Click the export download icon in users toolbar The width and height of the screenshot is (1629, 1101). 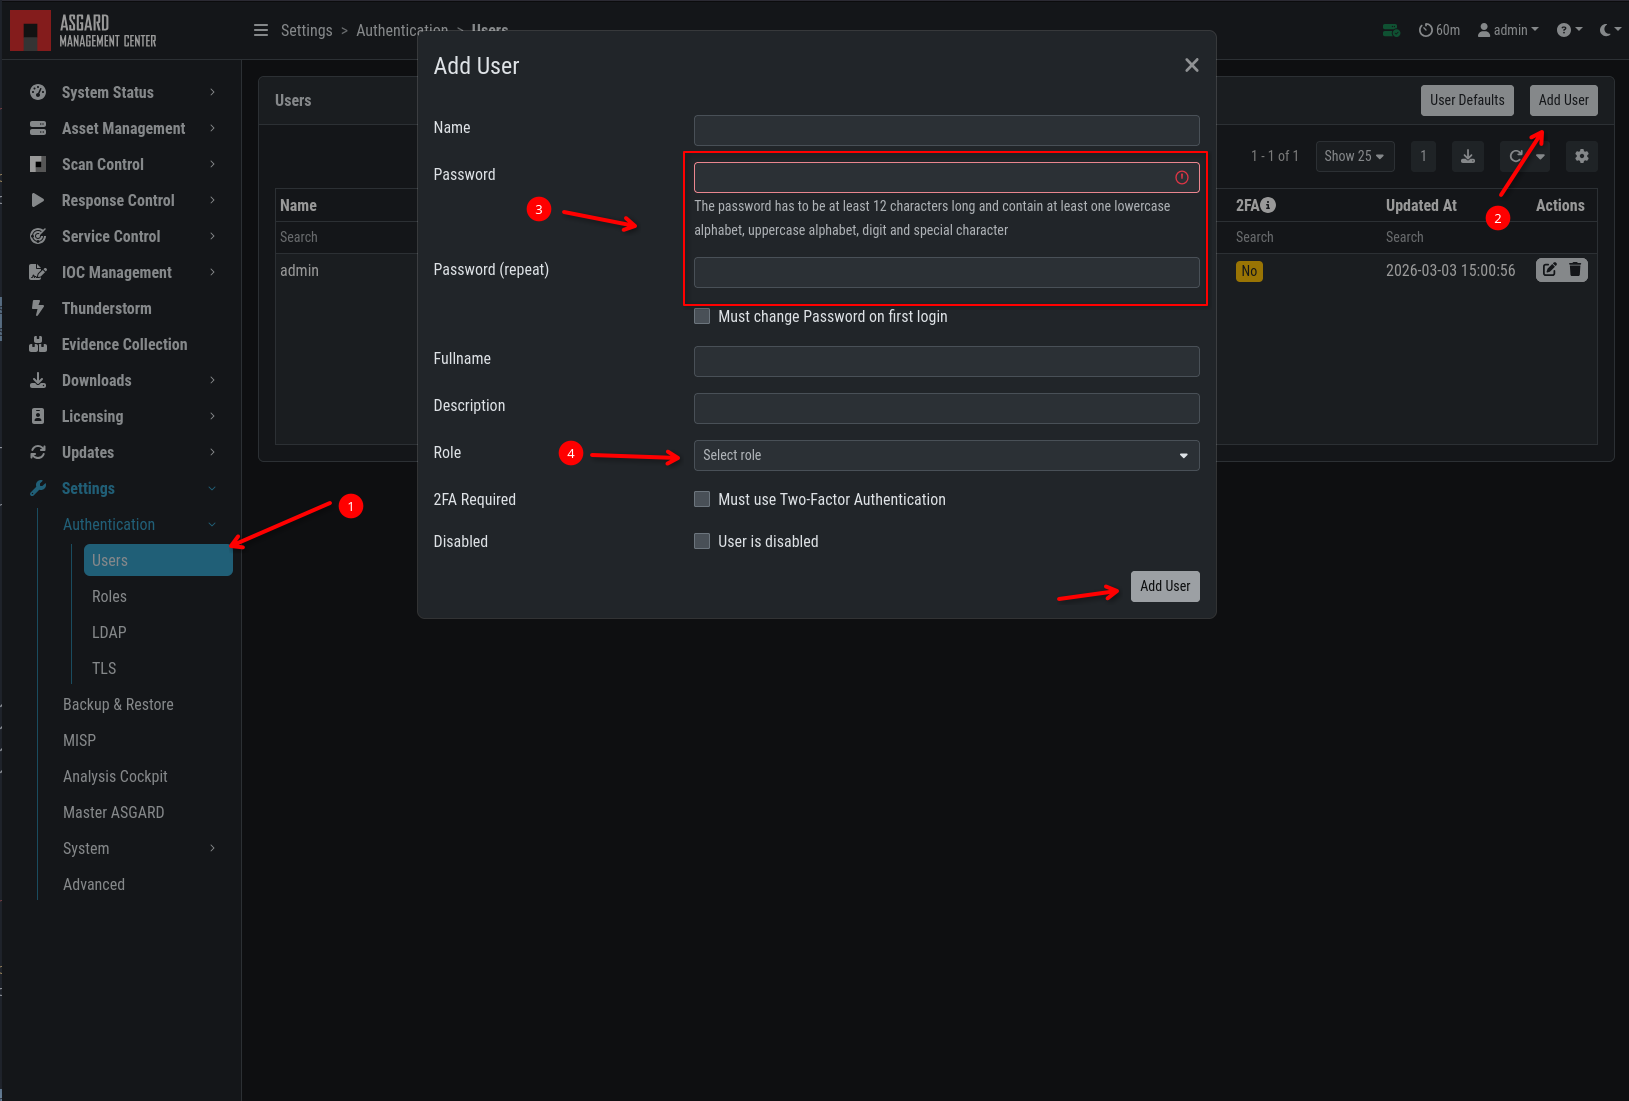(x=1468, y=156)
